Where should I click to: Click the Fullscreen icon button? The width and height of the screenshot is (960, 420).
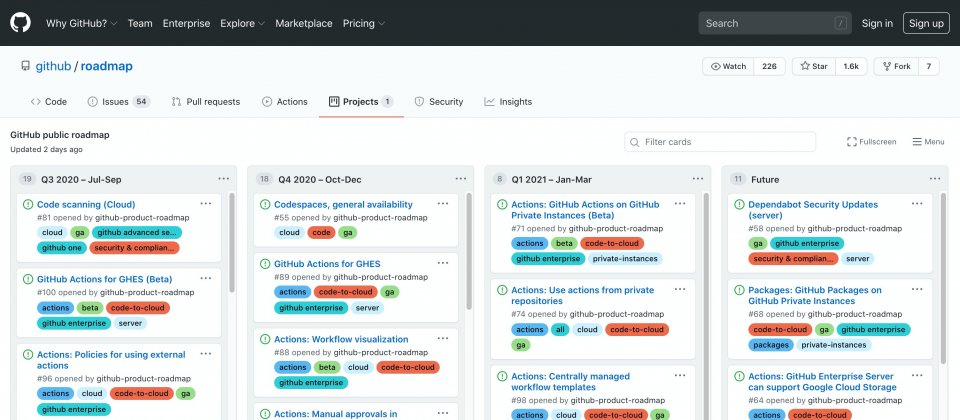[x=852, y=141]
